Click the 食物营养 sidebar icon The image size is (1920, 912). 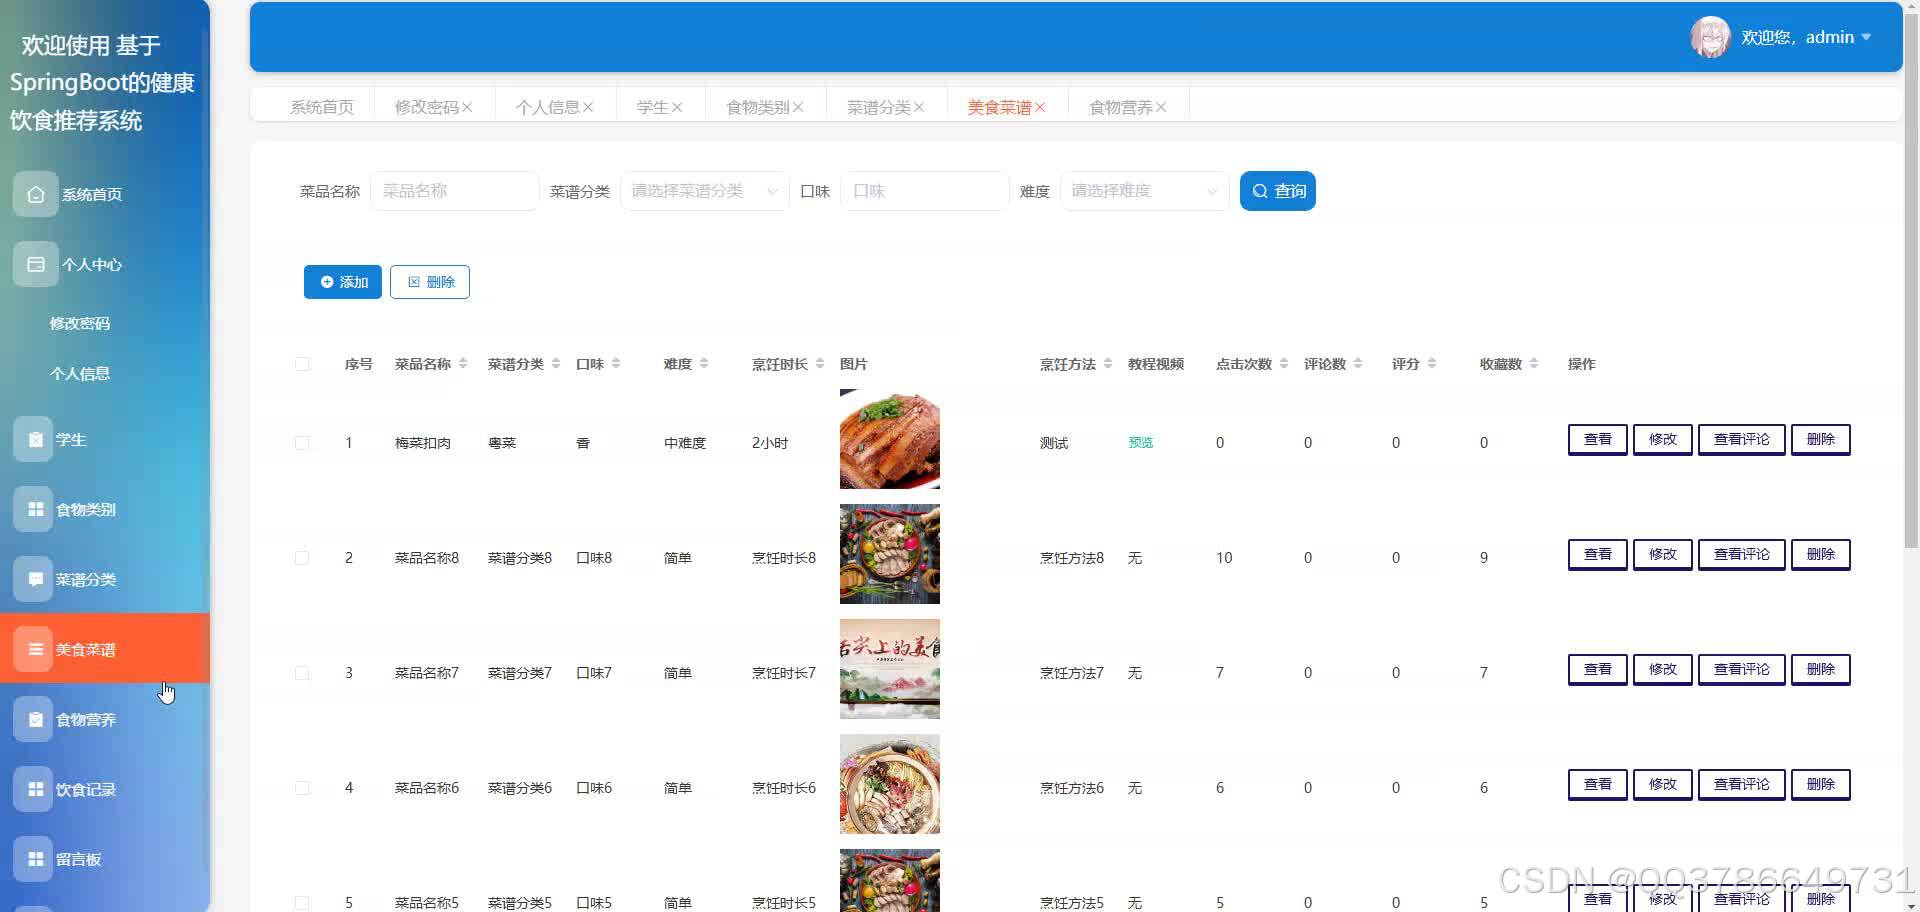coord(34,719)
